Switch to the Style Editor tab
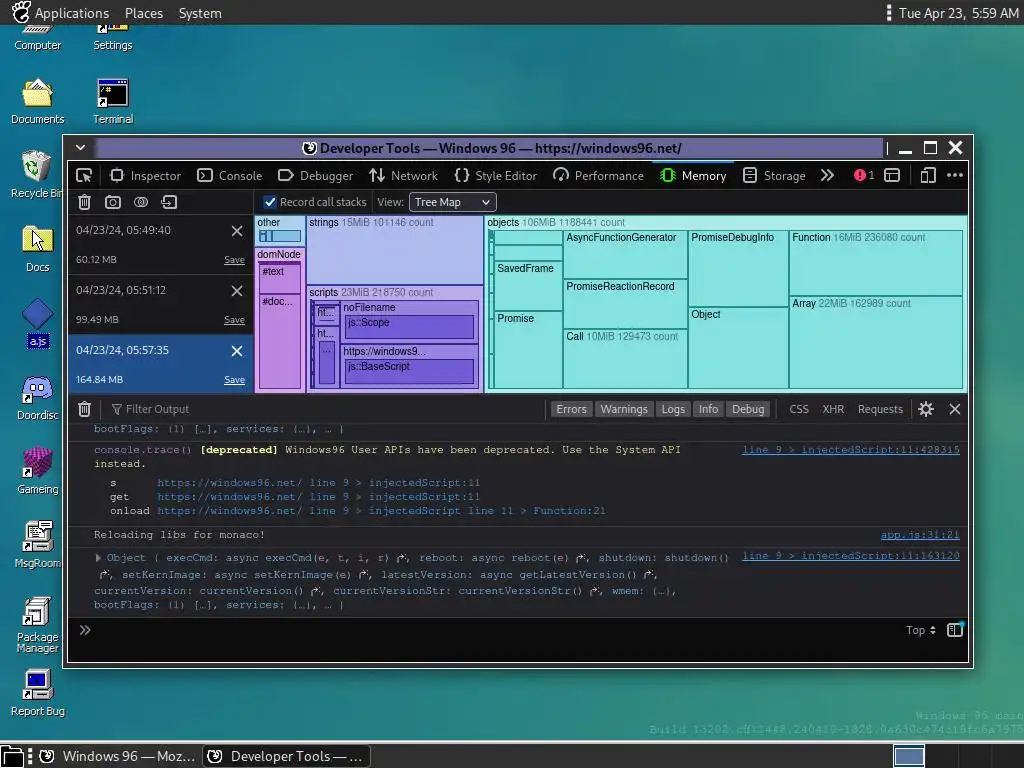This screenshot has height=768, width=1024. (x=496, y=176)
